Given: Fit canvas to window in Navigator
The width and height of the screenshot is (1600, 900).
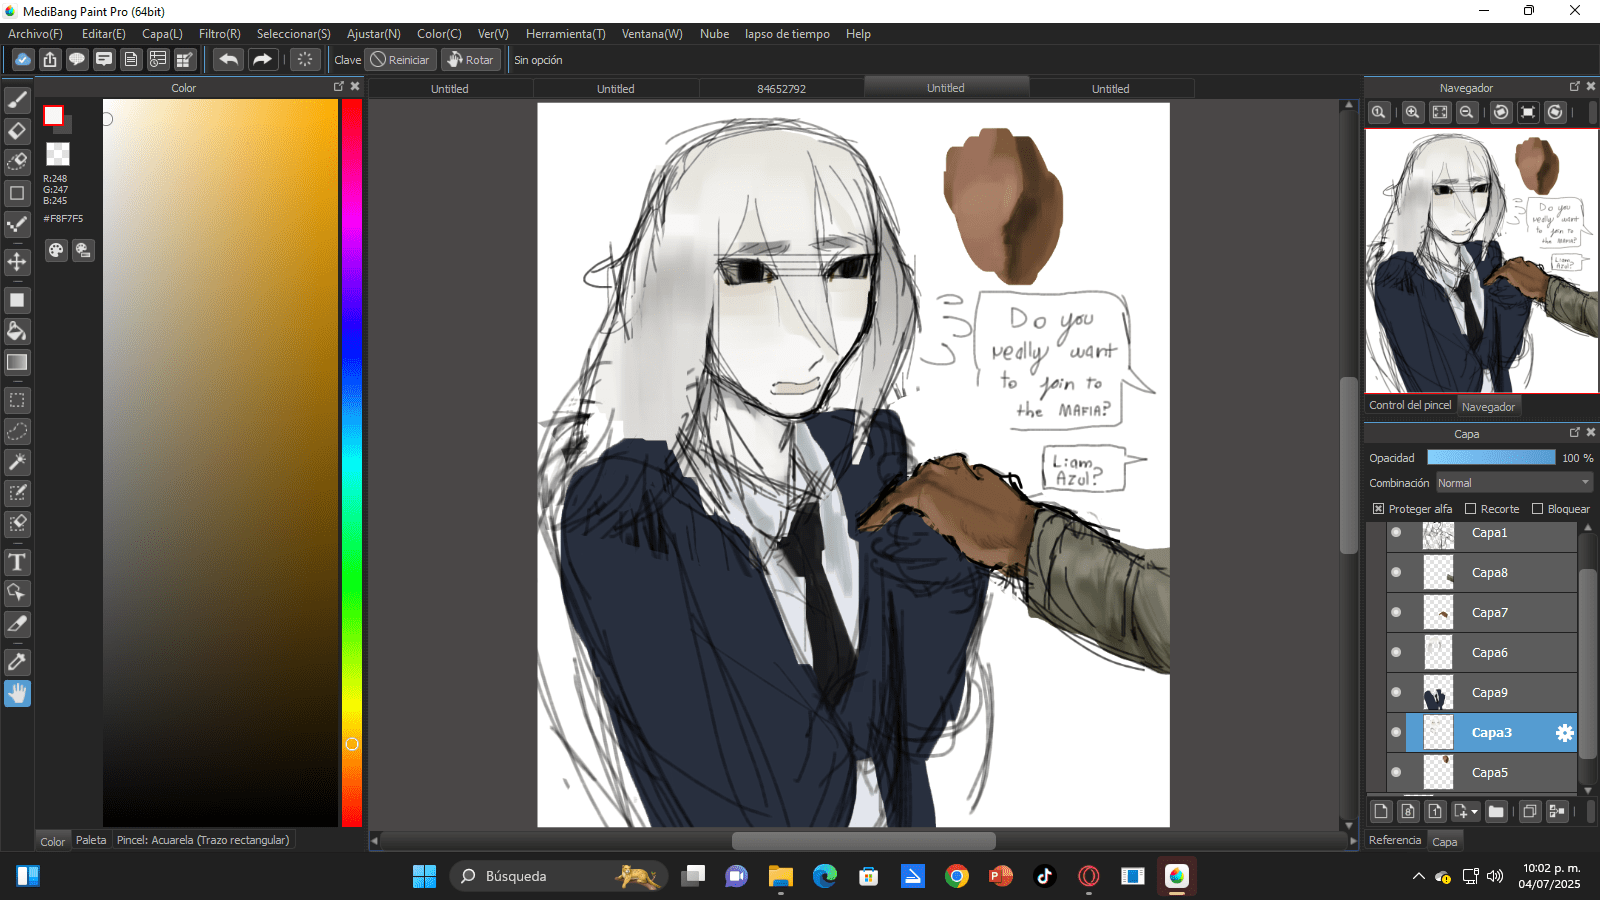Looking at the screenshot, I should tap(1439, 112).
